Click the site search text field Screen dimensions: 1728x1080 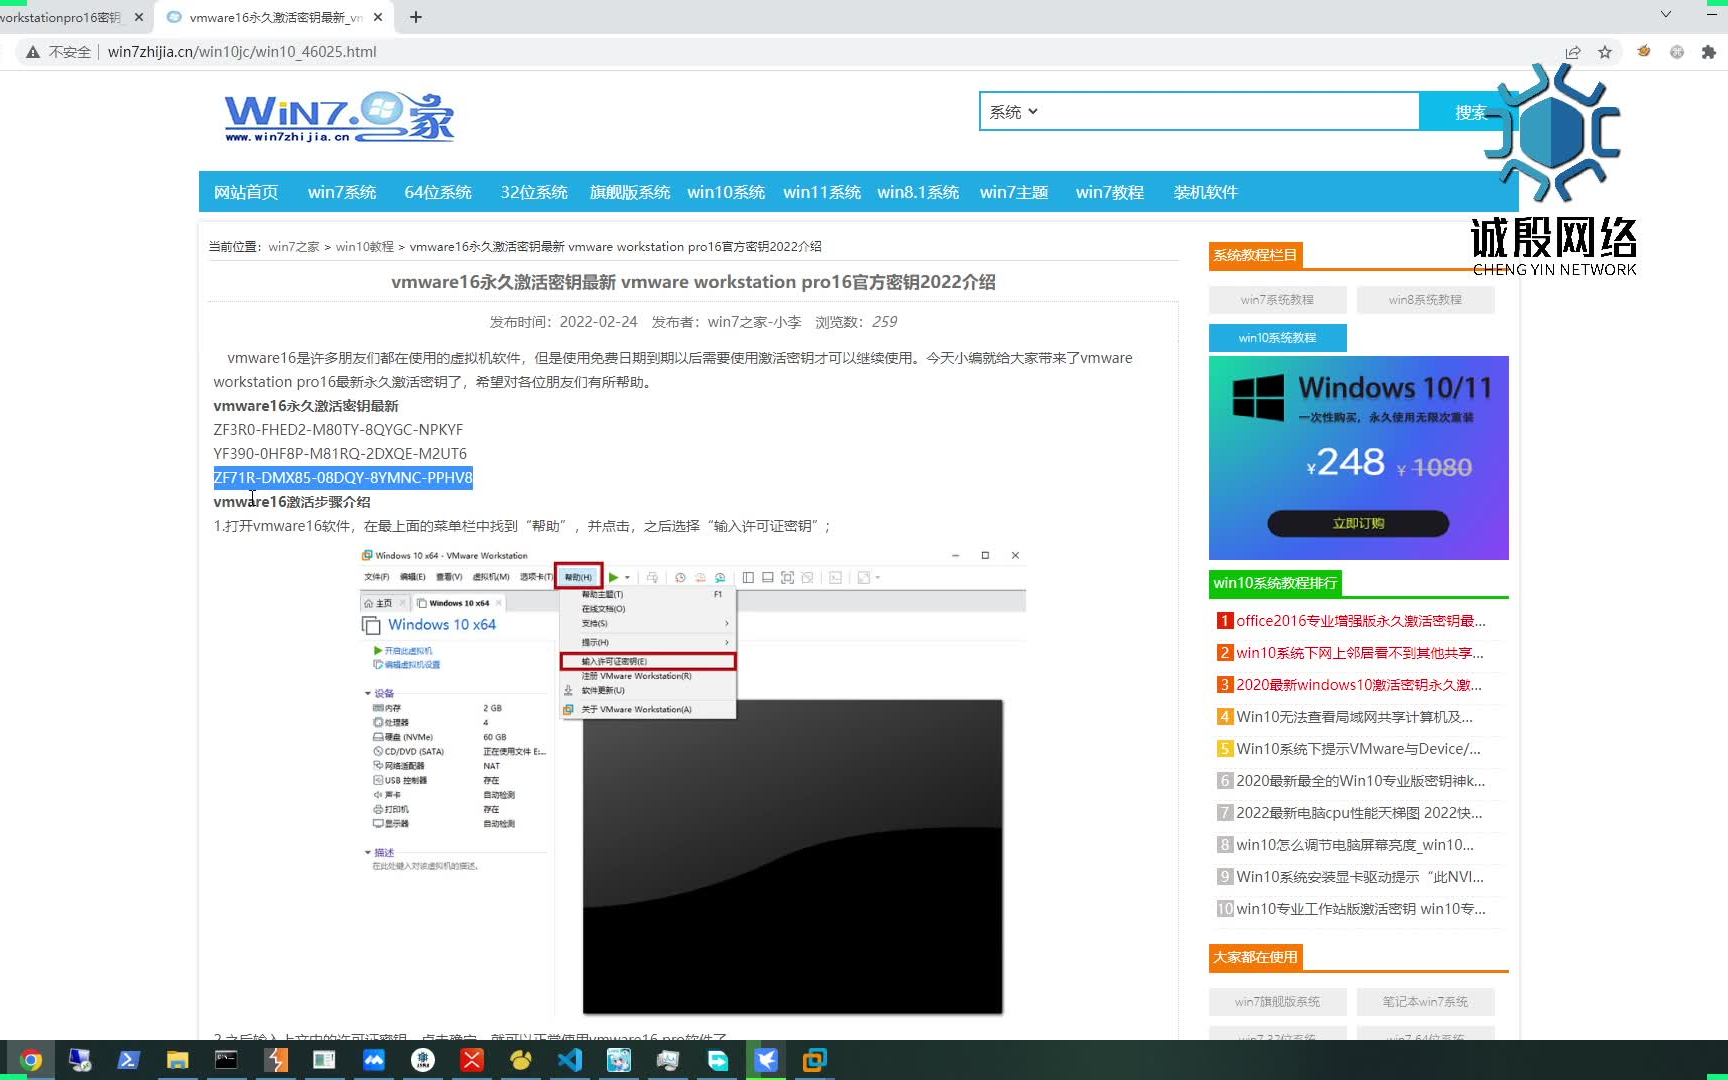(x=1230, y=112)
